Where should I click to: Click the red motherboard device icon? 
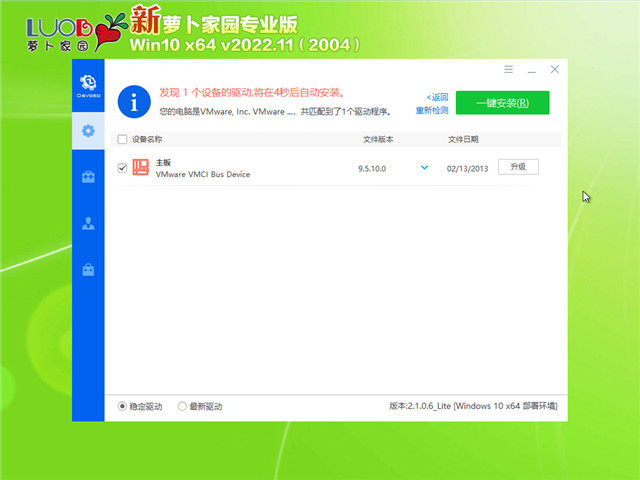click(x=141, y=167)
